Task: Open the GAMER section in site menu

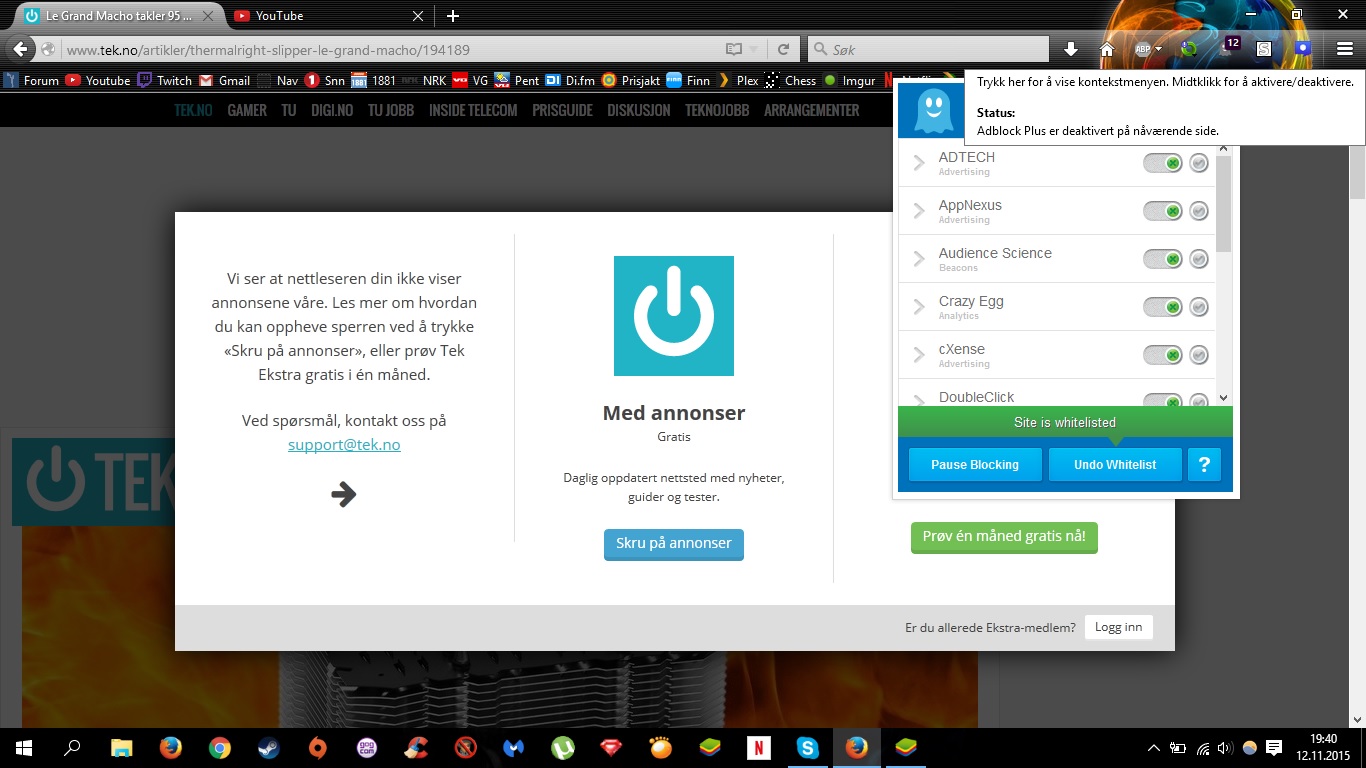Action: point(247,110)
